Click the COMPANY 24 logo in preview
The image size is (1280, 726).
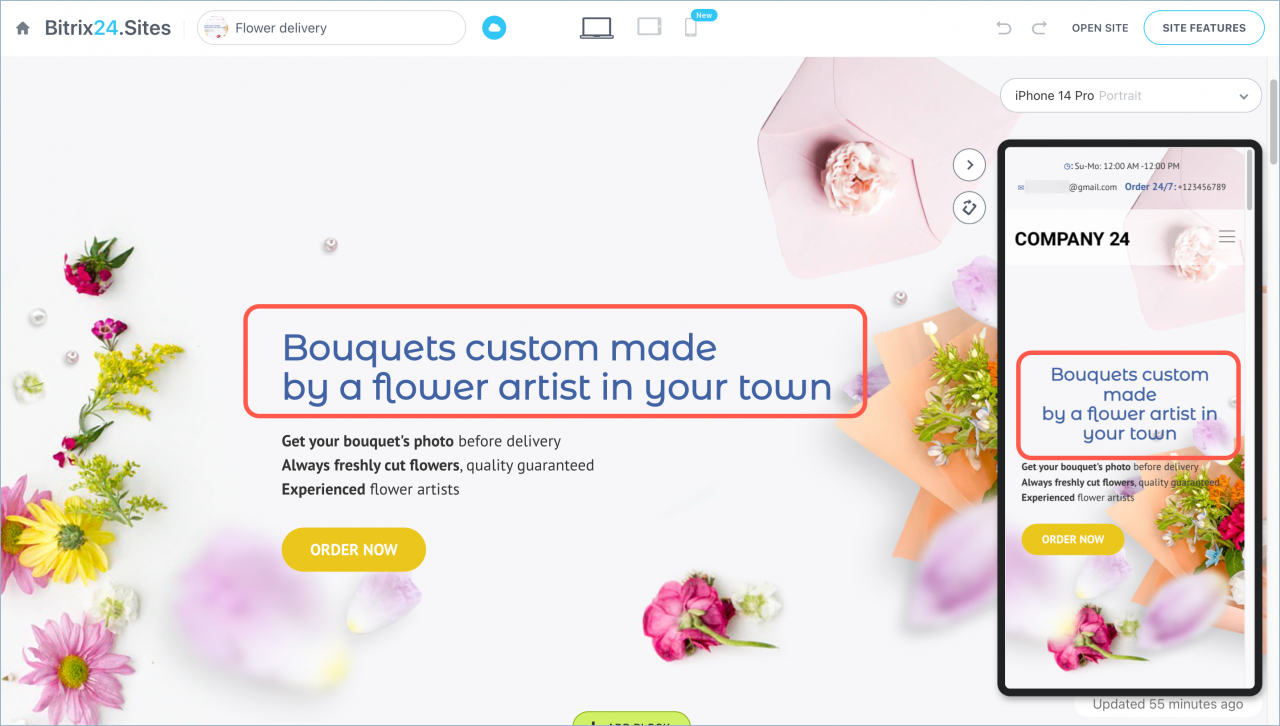[1072, 239]
